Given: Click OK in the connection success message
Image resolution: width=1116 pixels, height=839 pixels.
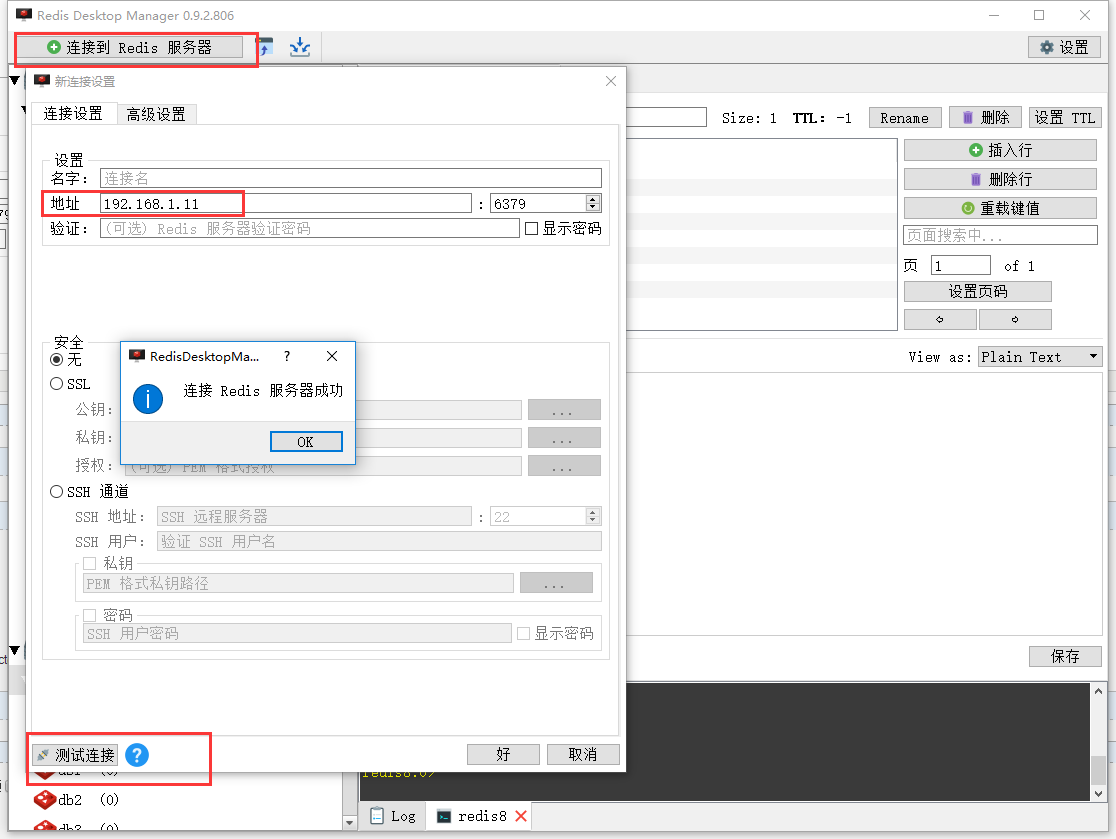Looking at the screenshot, I should [306, 442].
